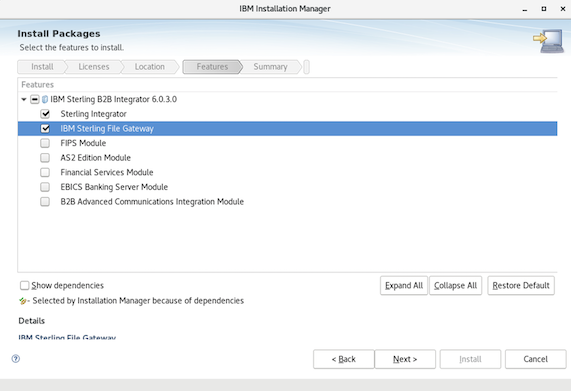Screen dimensions: 571x391
Task: Check the Financial Services Module box
Action: 45,172
